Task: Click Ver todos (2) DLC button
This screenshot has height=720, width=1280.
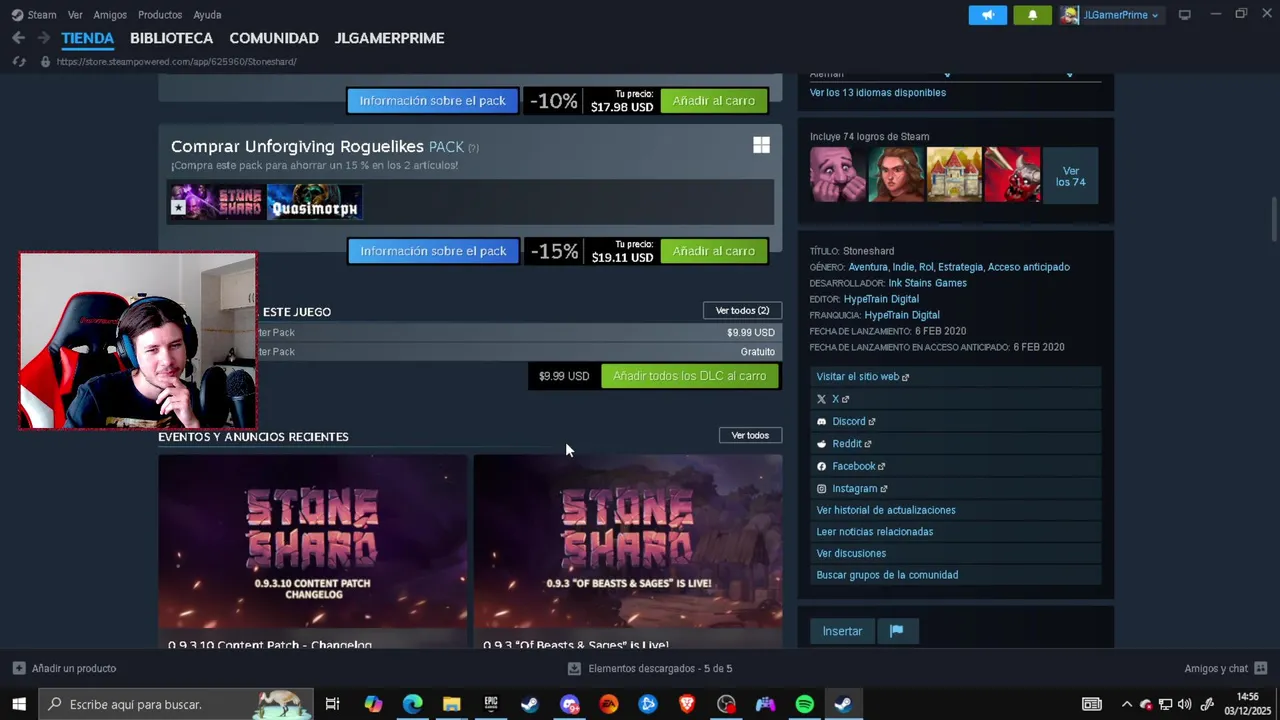Action: [742, 311]
